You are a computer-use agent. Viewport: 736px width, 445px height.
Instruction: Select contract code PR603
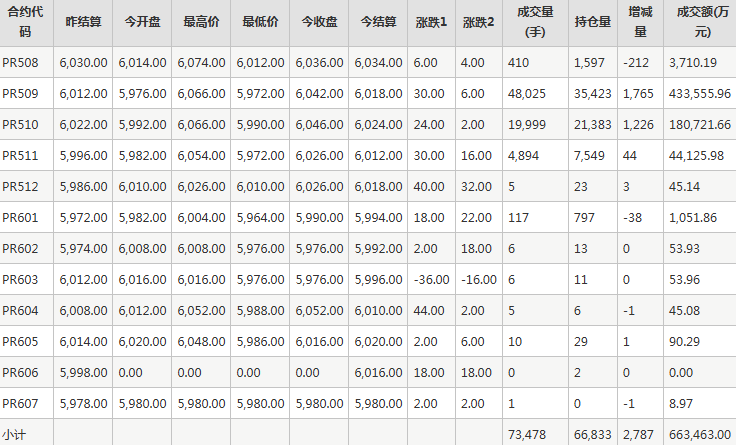(x=20, y=279)
